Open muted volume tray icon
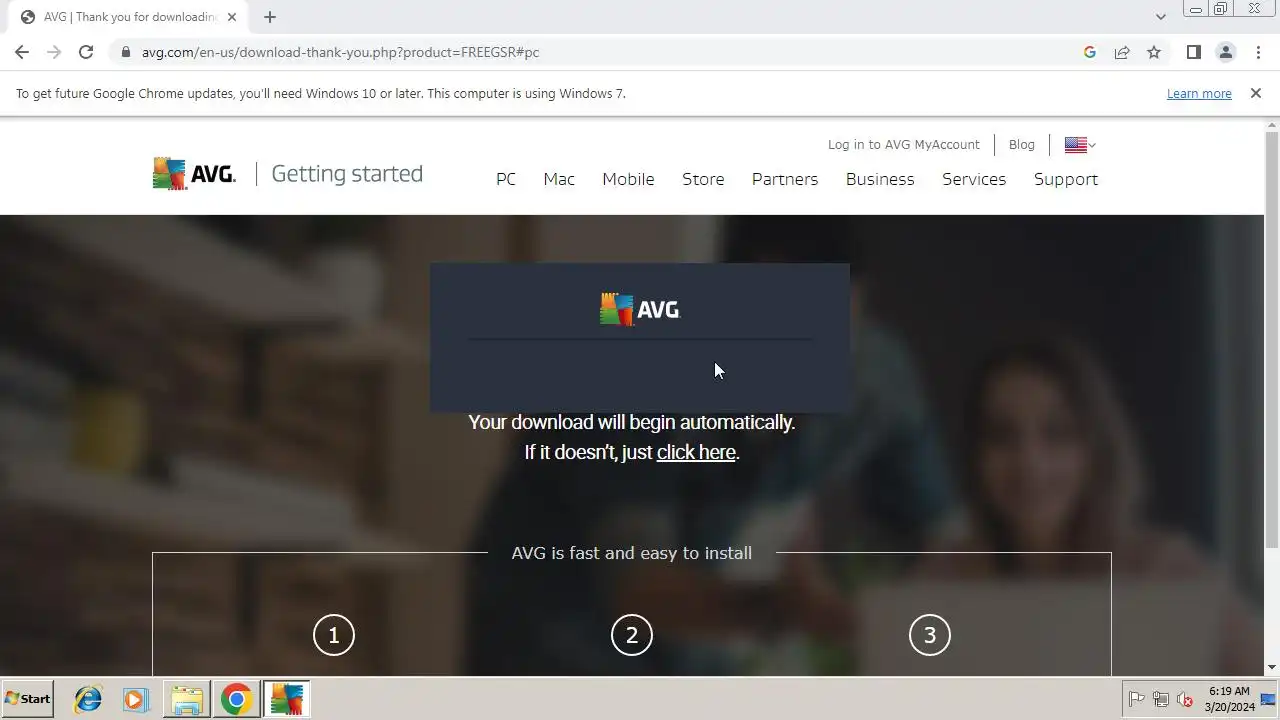The height and width of the screenshot is (720, 1280). (x=1185, y=699)
